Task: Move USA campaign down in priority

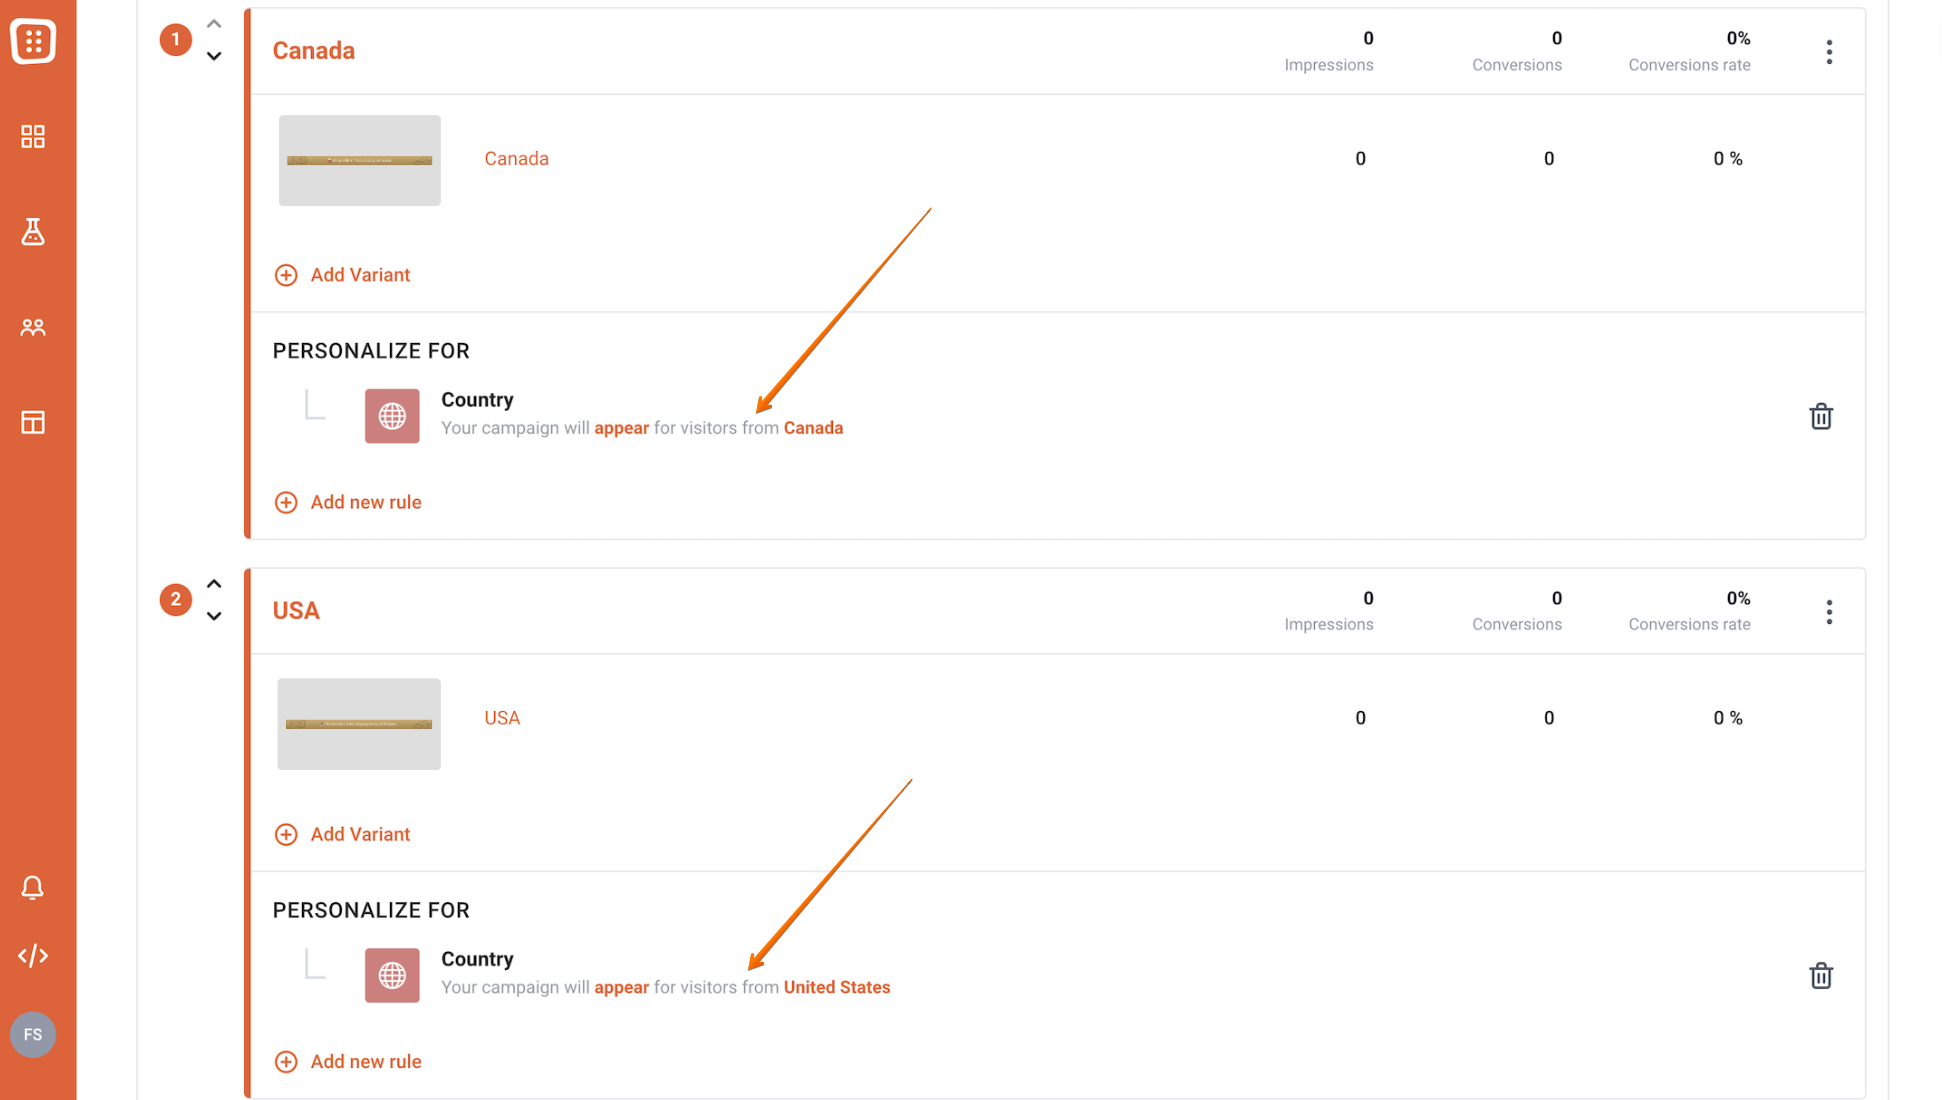Action: click(x=214, y=616)
